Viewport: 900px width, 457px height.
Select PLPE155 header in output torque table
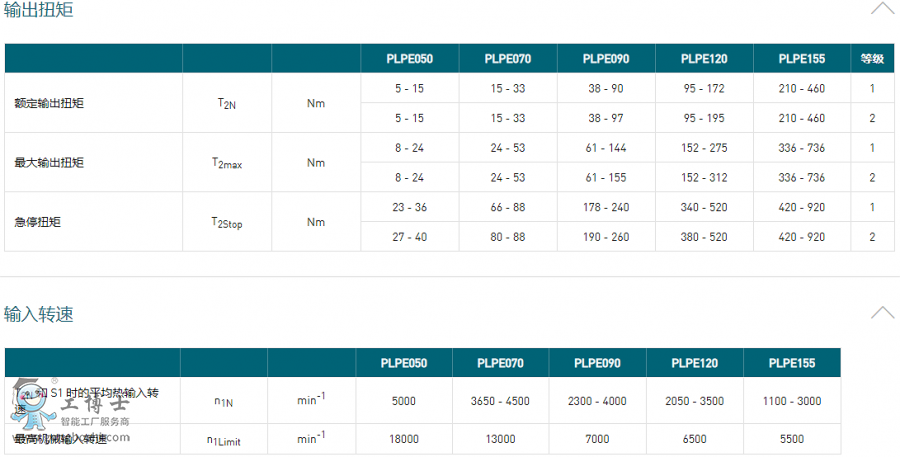click(x=801, y=58)
